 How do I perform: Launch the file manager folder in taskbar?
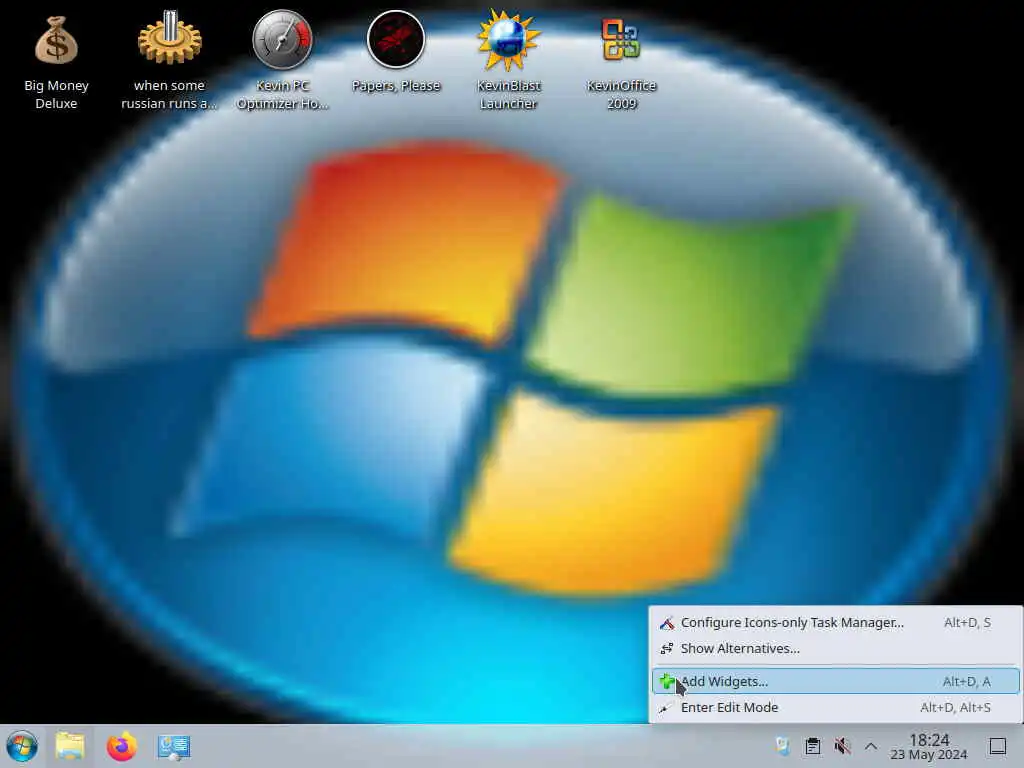[x=70, y=746]
